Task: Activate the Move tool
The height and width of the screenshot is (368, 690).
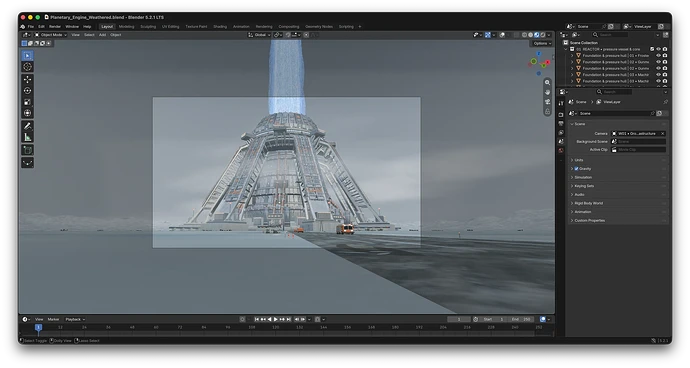Action: [27, 80]
